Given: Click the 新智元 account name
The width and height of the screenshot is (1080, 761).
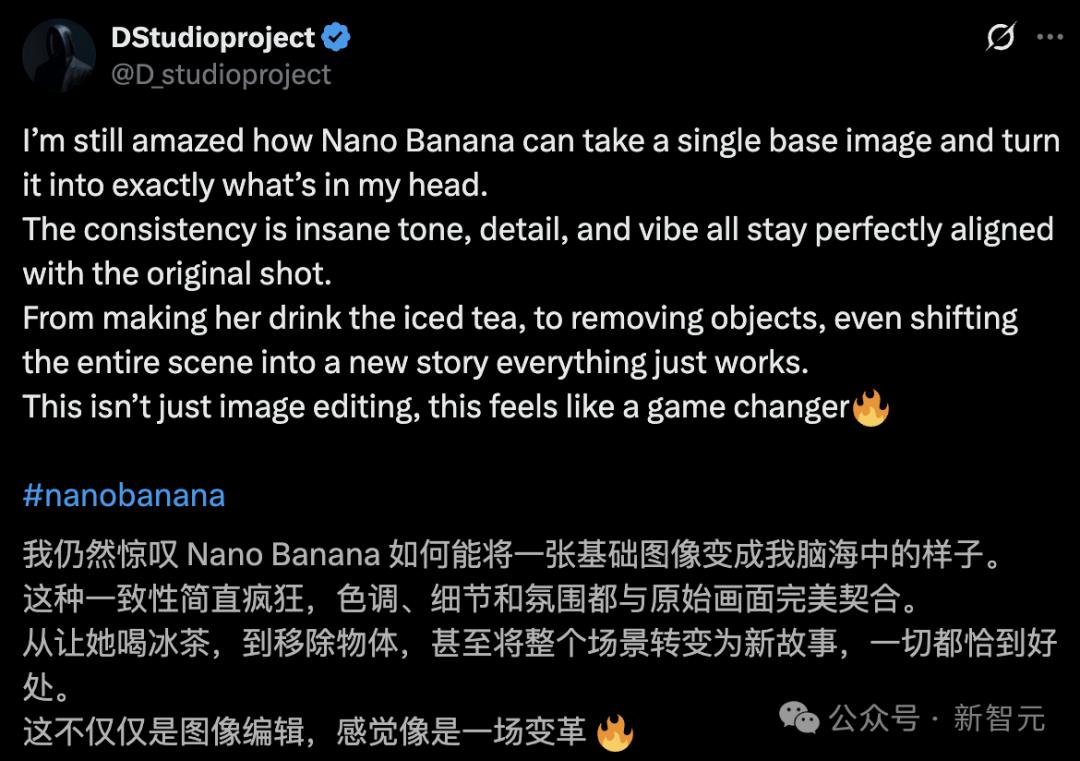Looking at the screenshot, I should tap(999, 718).
